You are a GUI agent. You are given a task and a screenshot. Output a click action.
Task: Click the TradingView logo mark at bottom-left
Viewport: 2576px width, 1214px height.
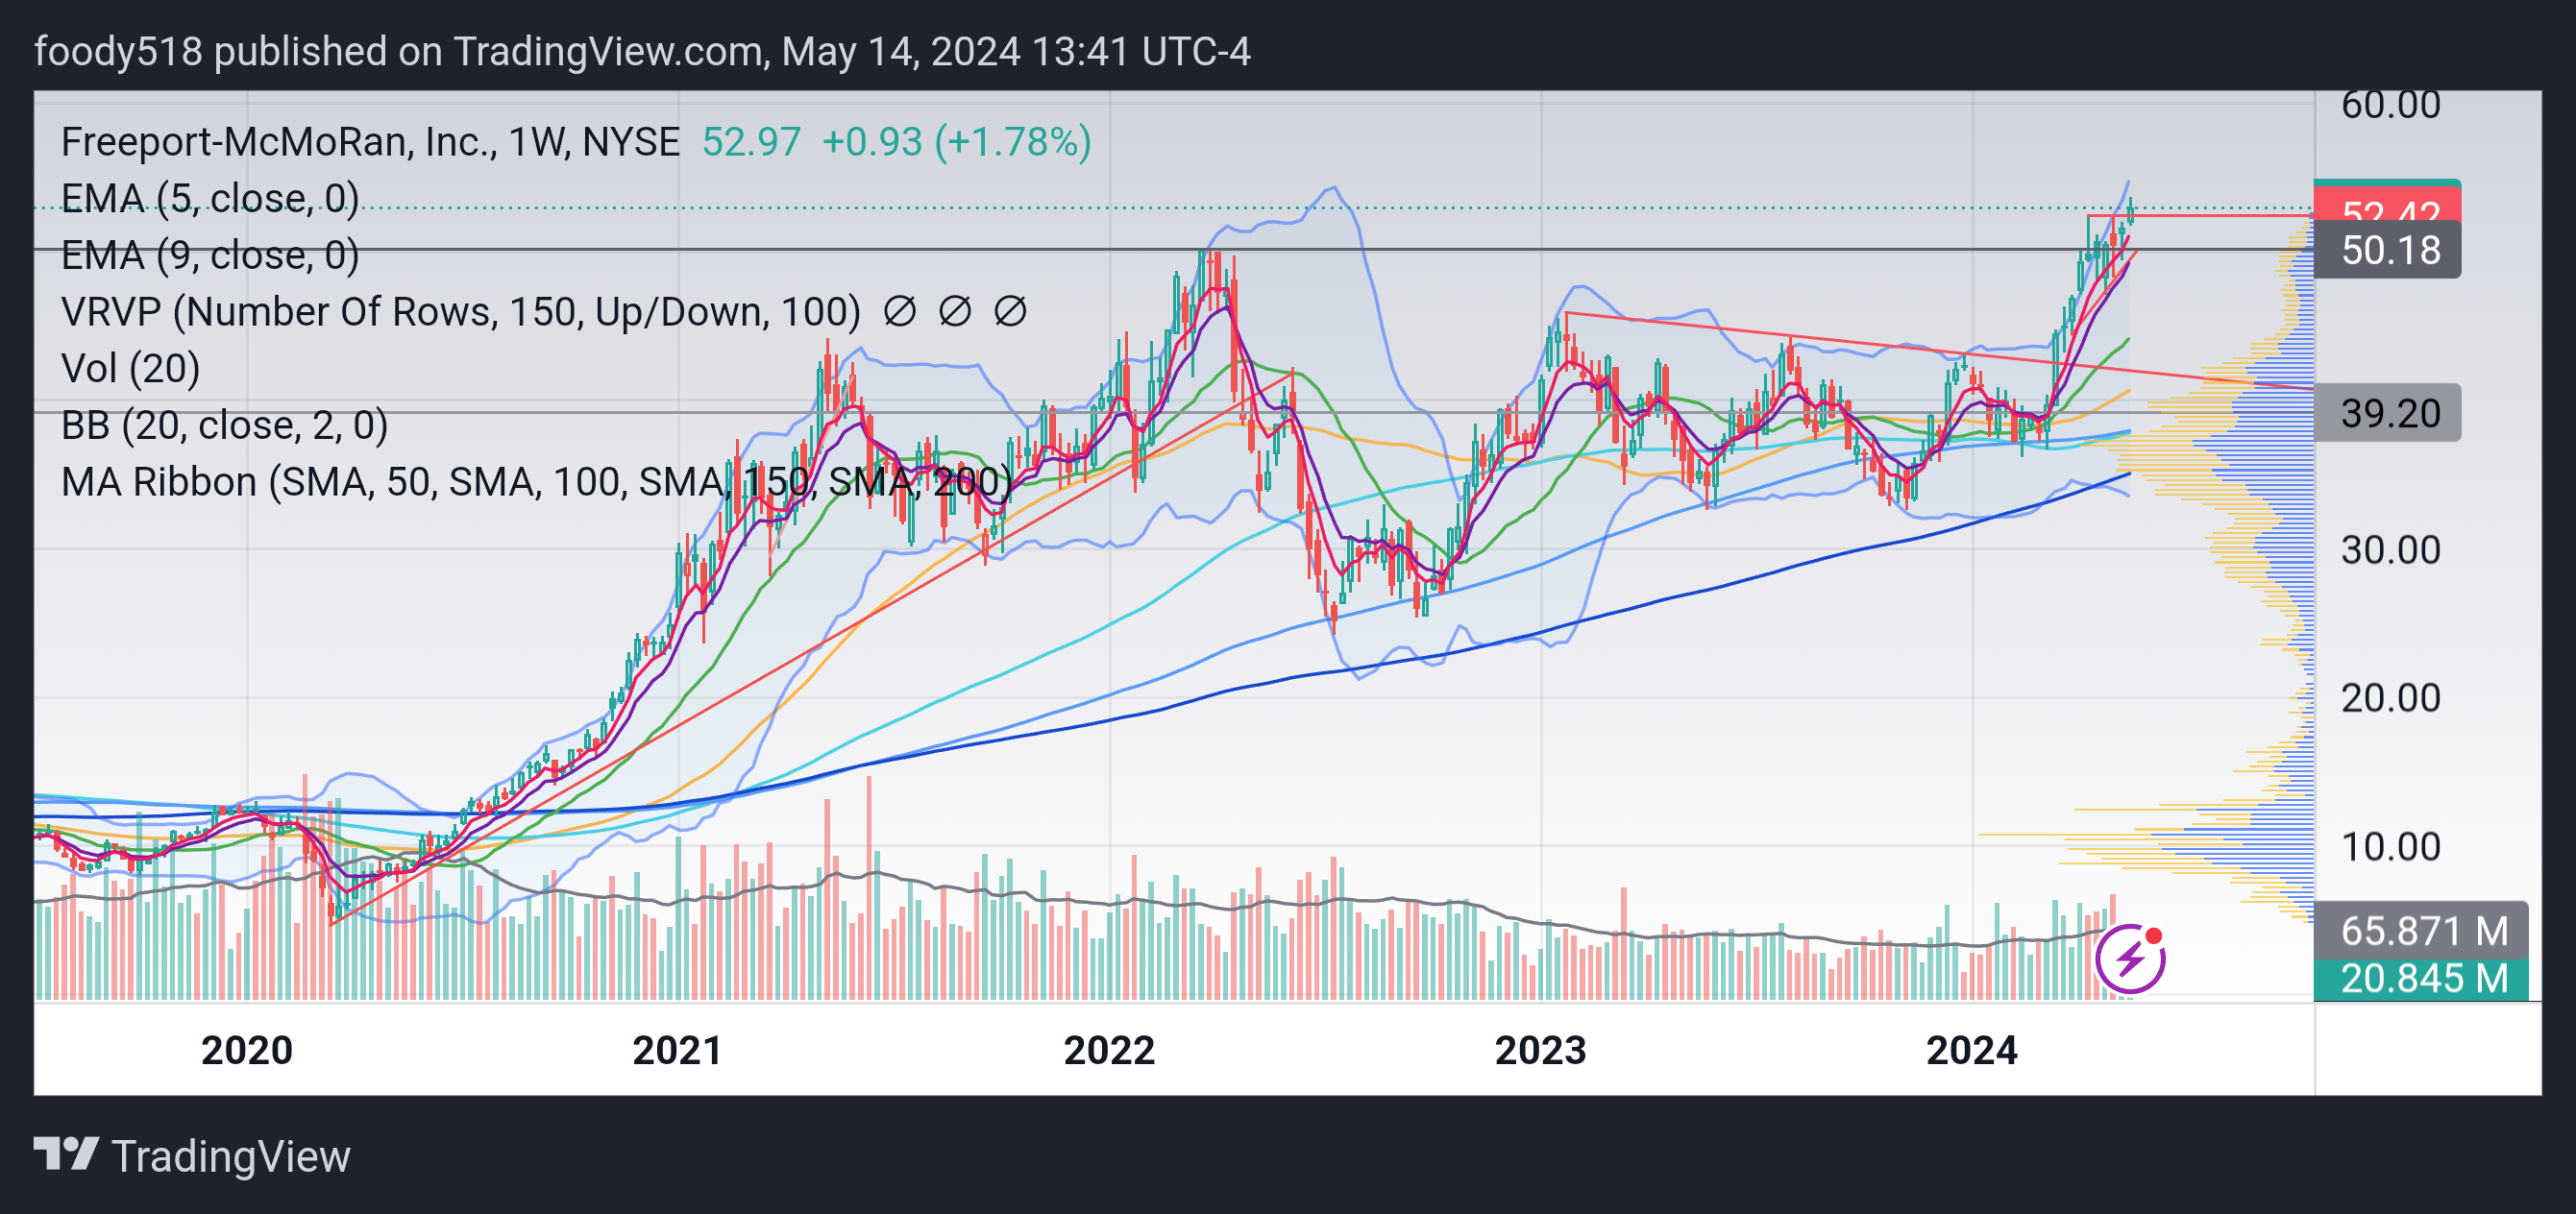66,1154
